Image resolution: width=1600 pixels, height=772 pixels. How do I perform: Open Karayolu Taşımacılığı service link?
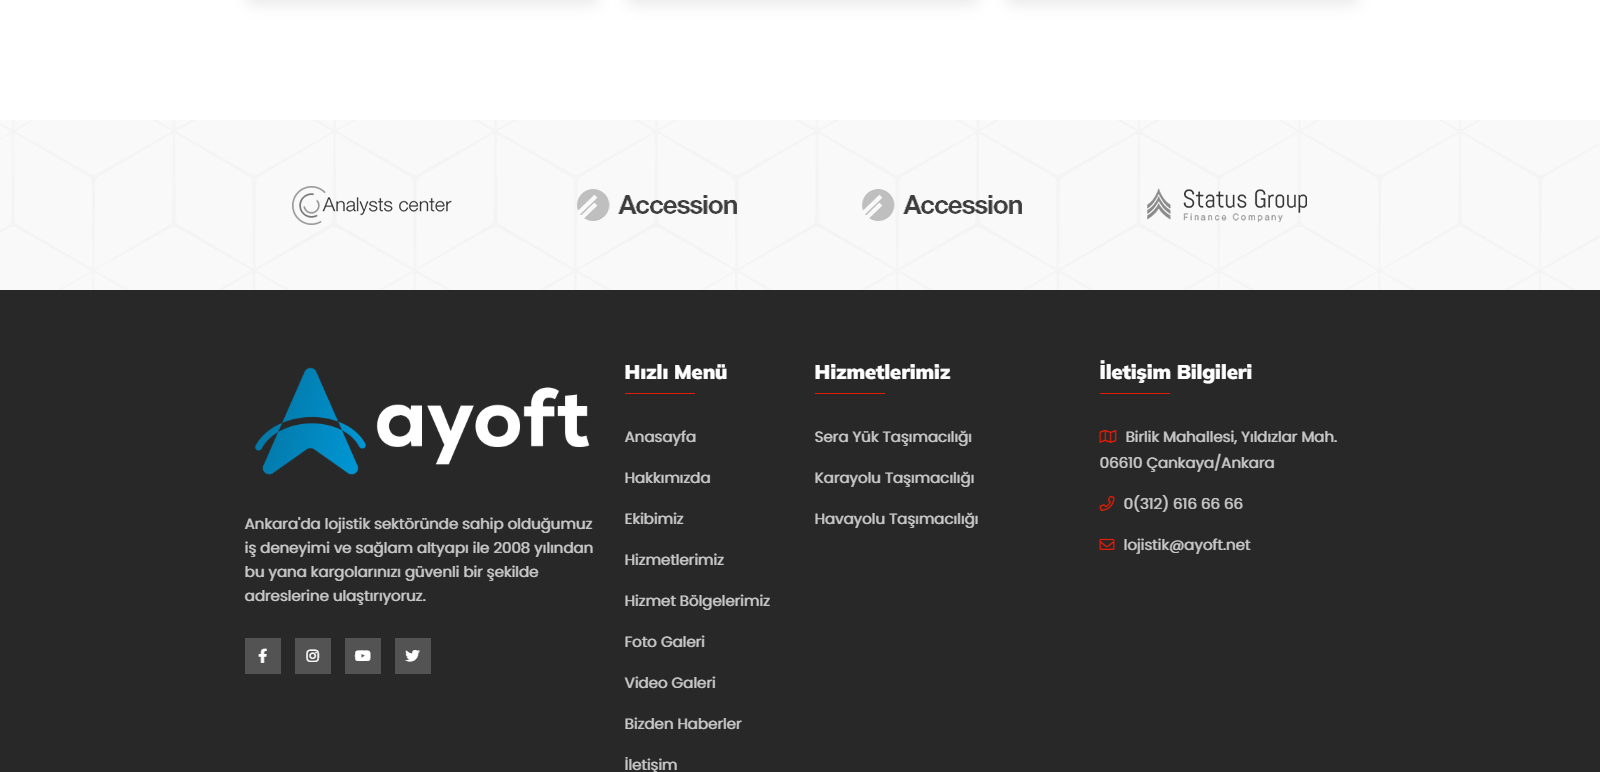[x=894, y=478]
